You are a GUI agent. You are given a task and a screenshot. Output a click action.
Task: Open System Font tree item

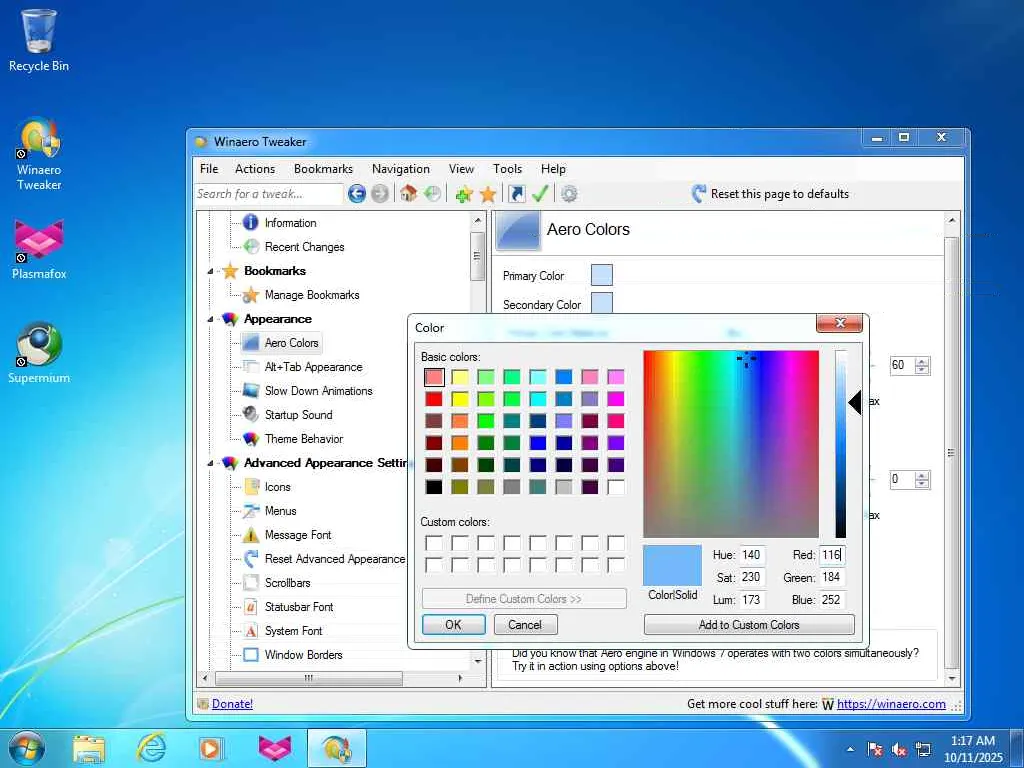coord(293,631)
